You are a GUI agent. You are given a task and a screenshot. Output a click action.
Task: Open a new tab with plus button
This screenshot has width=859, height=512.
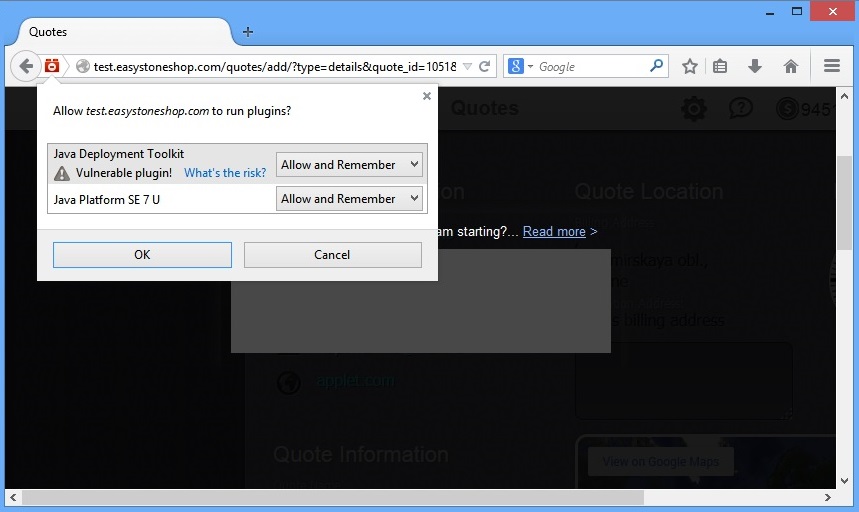[x=248, y=32]
